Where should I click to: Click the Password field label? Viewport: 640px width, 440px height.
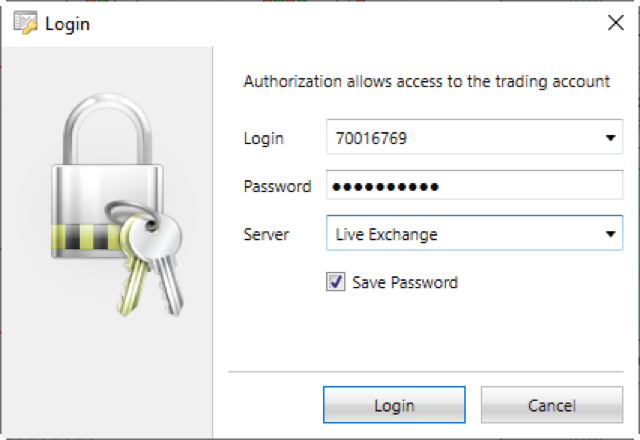(x=277, y=187)
